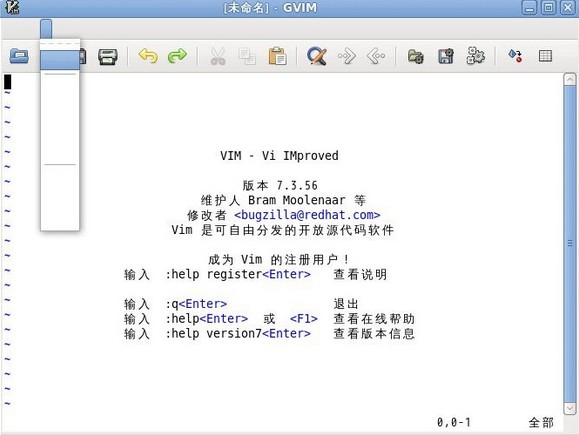Click ':help register<Enter>' text
The image size is (579, 435).
click(x=238, y=274)
